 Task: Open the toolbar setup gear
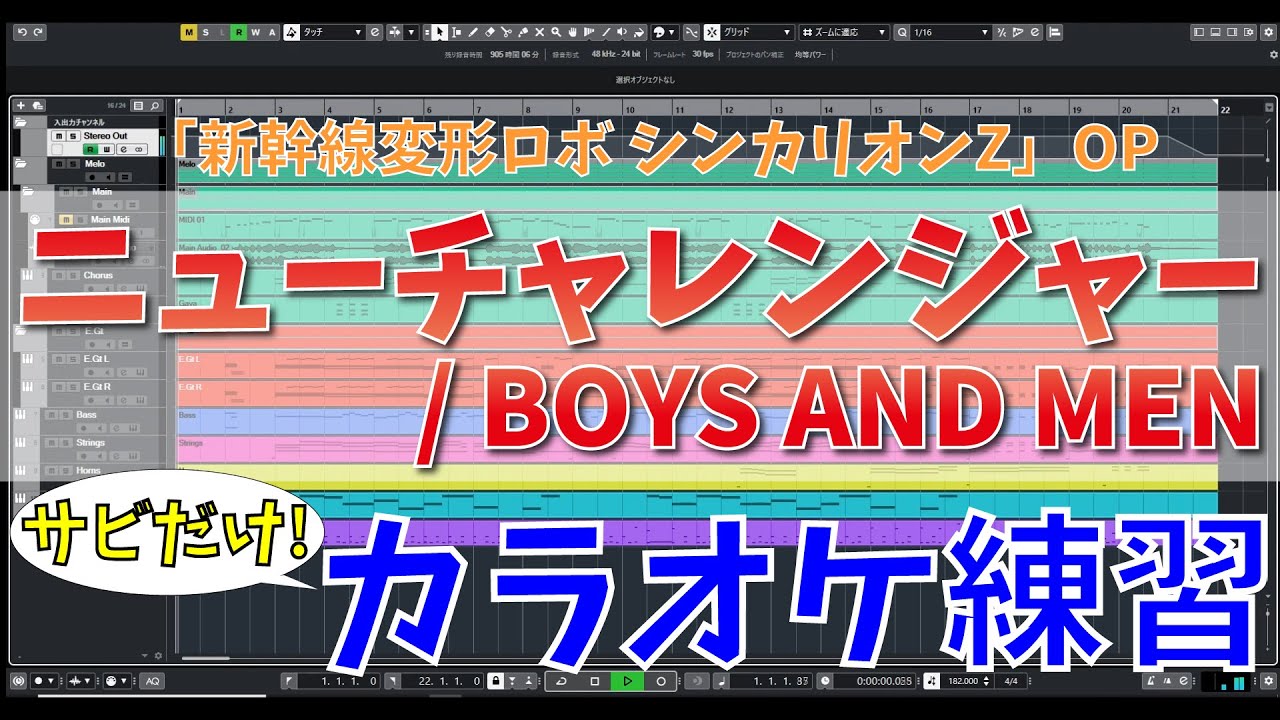pyautogui.click(x=1267, y=32)
